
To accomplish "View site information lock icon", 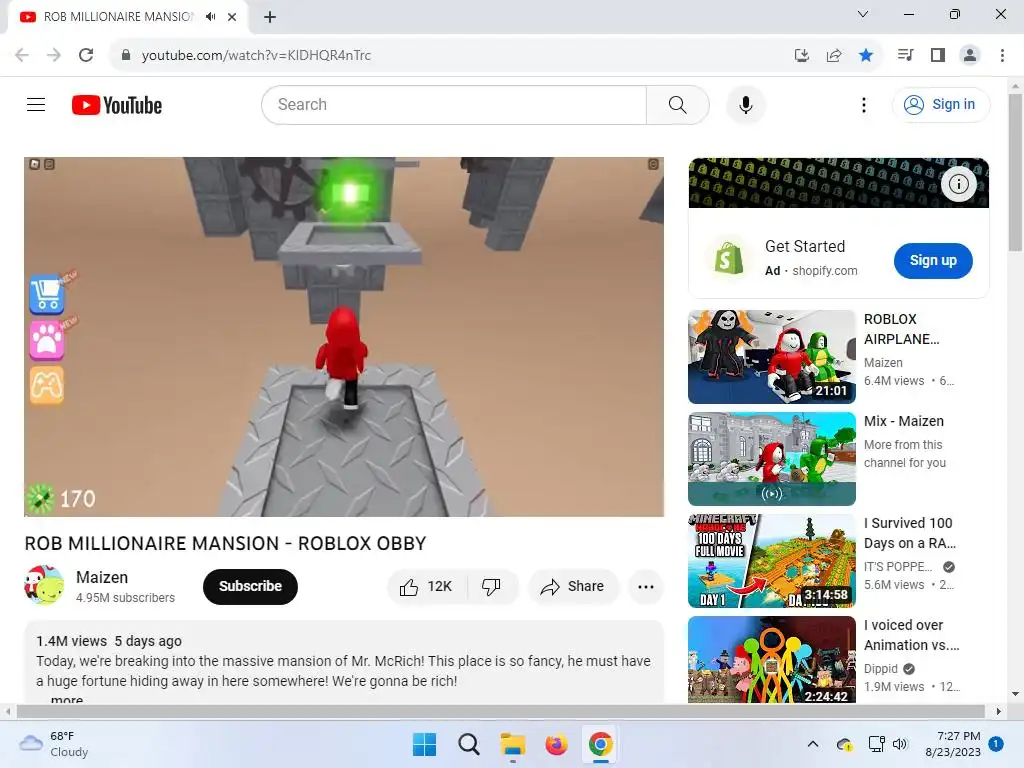I will pyautogui.click(x=126, y=55).
